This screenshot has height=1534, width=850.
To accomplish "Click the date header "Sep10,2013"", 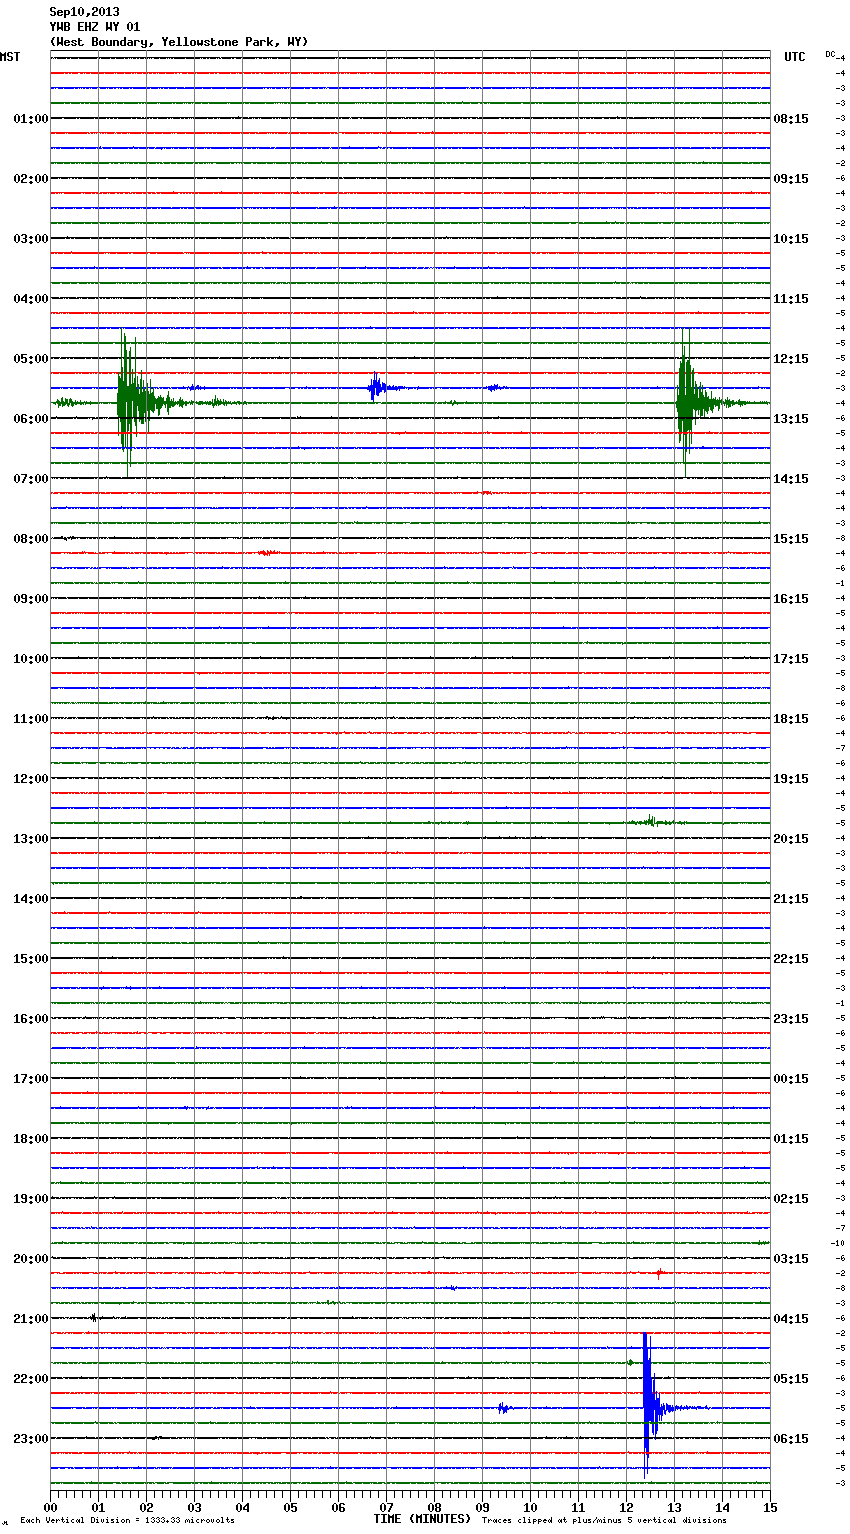I will pyautogui.click(x=84, y=12).
